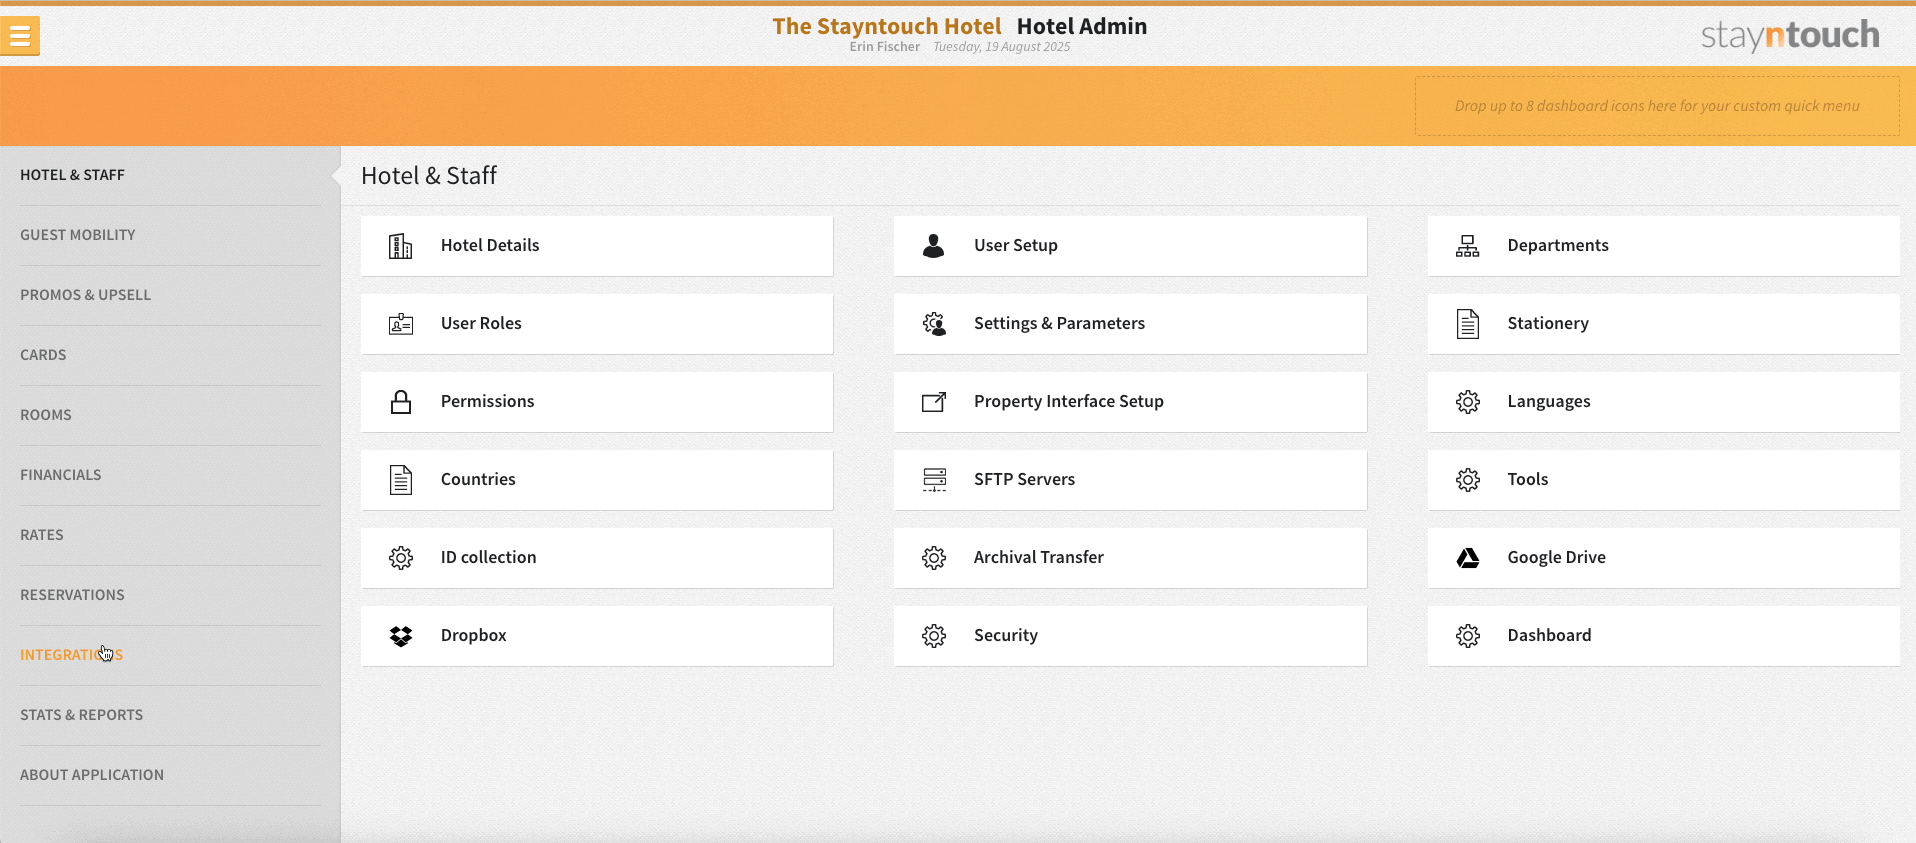The height and width of the screenshot is (843, 1916).
Task: Open Archival Transfer label
Action: point(1039,558)
